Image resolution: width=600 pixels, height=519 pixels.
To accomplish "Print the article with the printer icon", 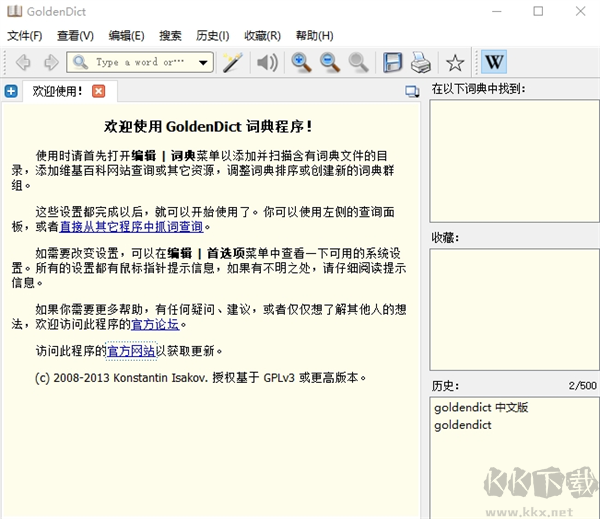I will (420, 63).
